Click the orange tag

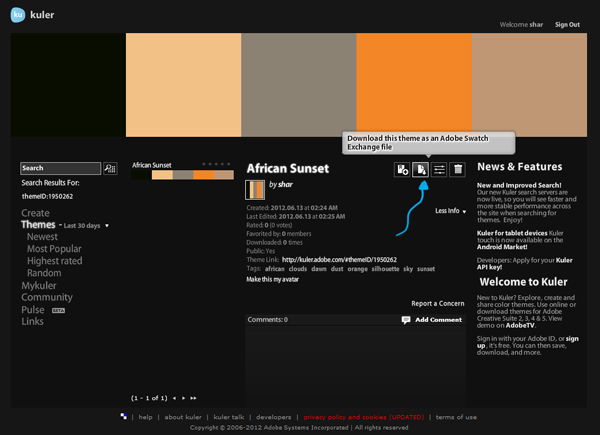point(357,269)
